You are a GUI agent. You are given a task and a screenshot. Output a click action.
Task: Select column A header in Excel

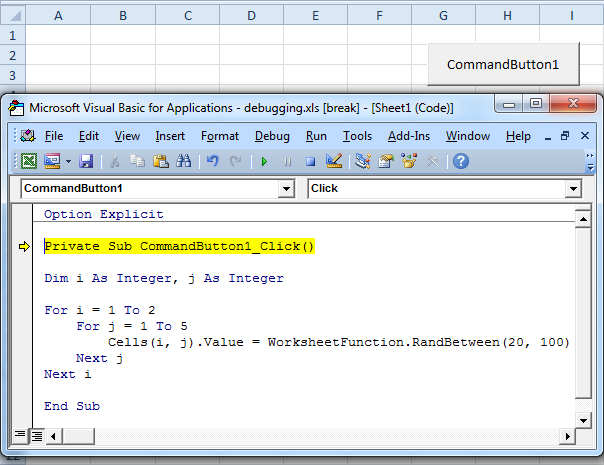tap(58, 15)
